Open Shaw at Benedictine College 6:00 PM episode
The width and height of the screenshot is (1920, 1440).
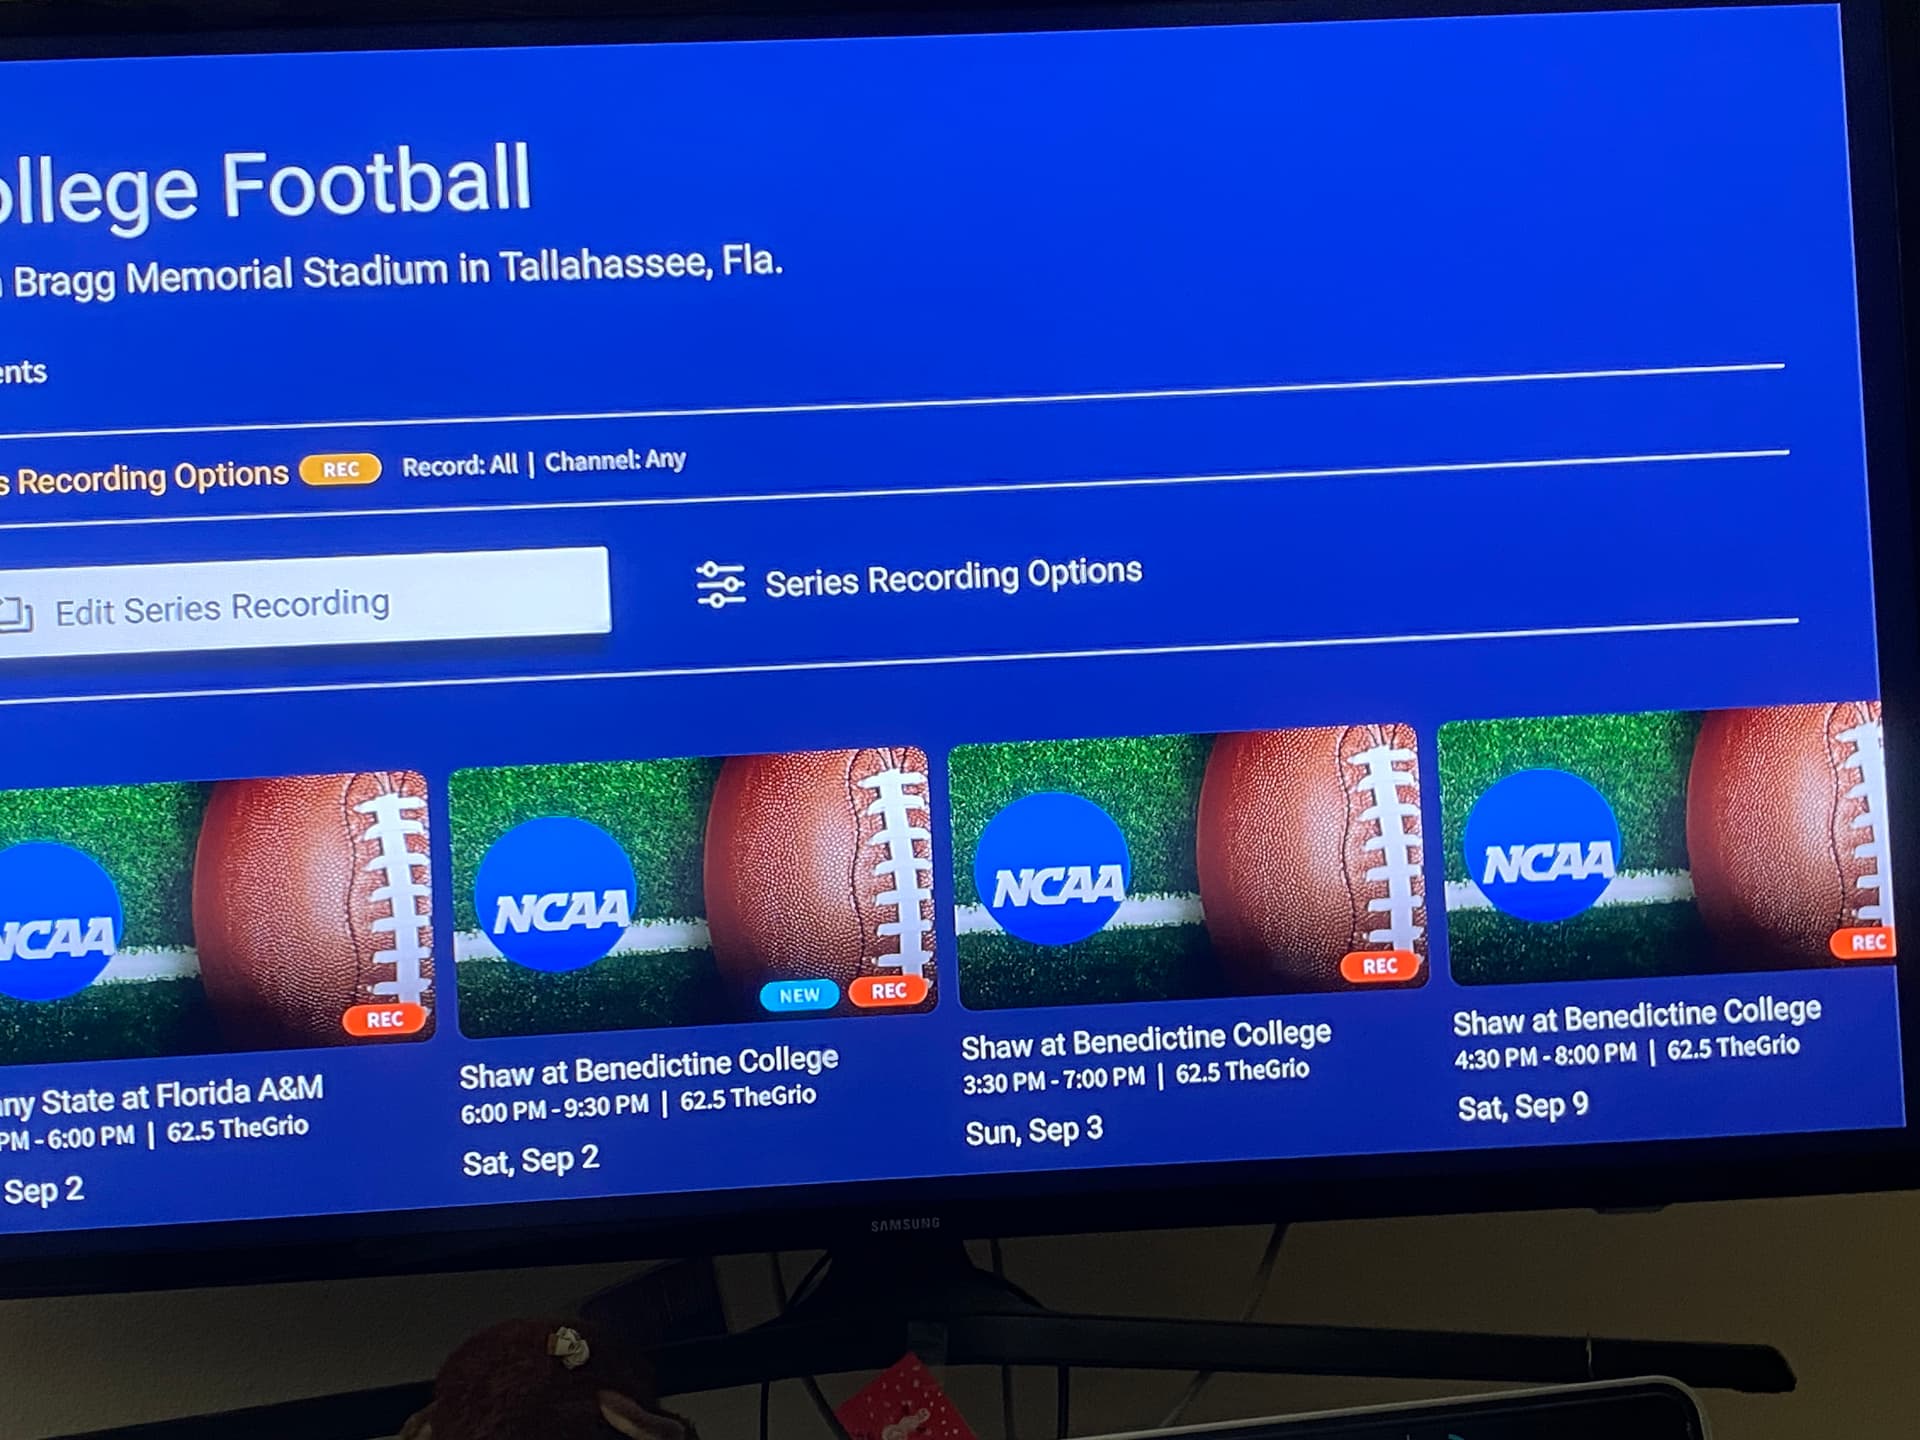point(648,1068)
